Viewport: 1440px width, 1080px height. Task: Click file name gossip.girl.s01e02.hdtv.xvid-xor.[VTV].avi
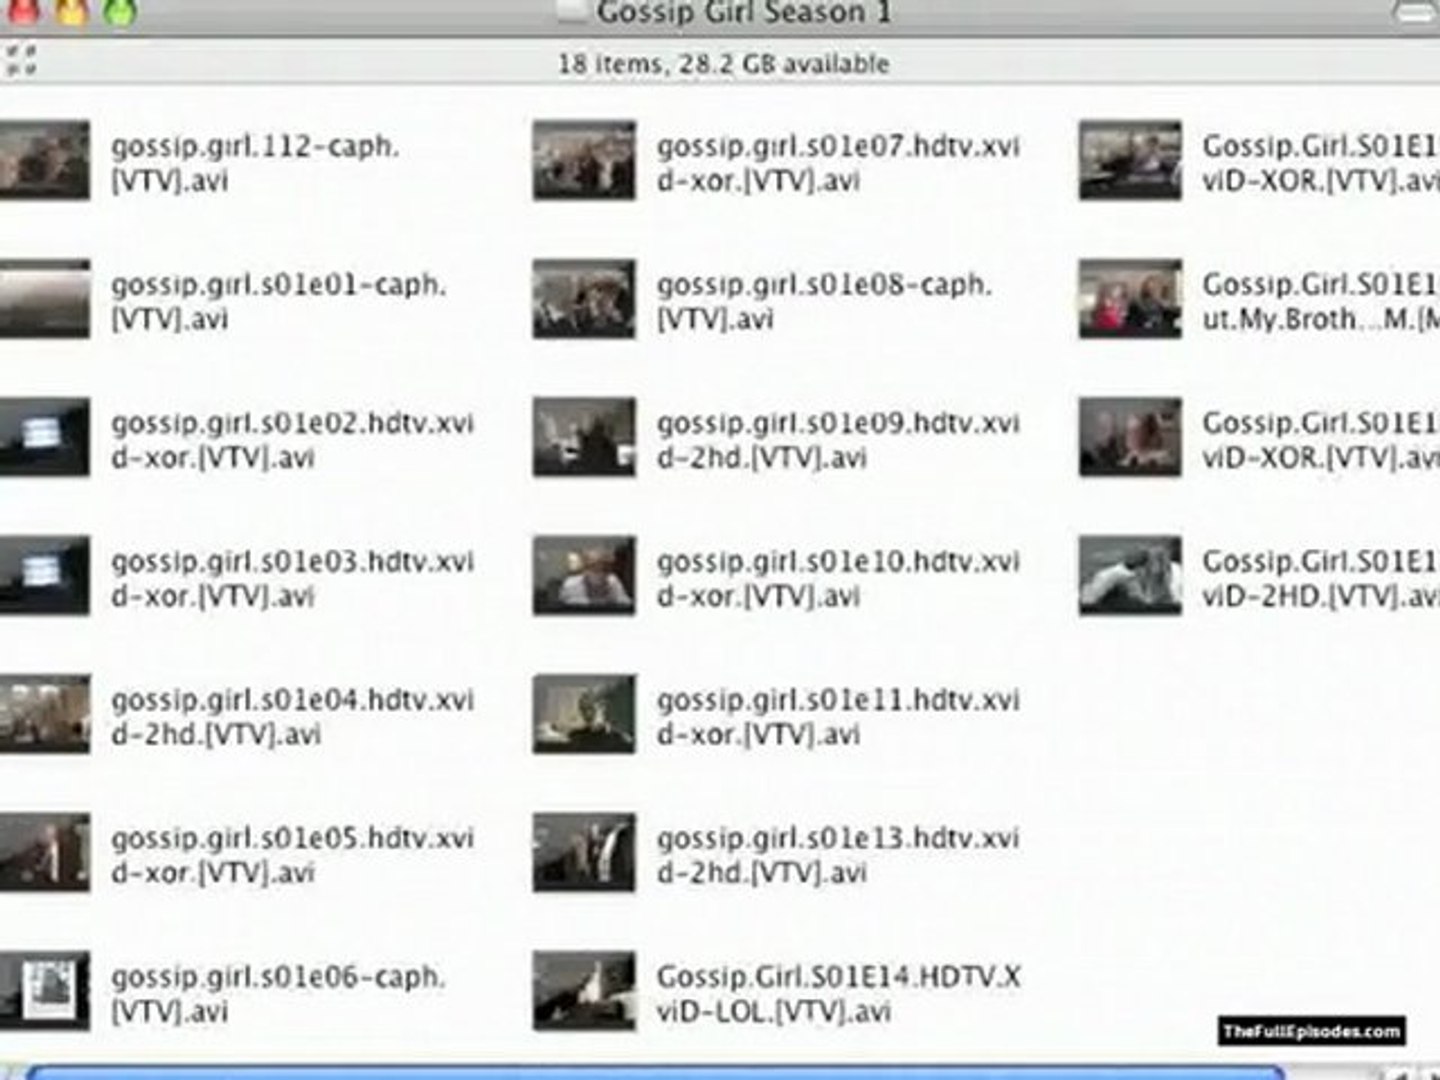point(292,439)
